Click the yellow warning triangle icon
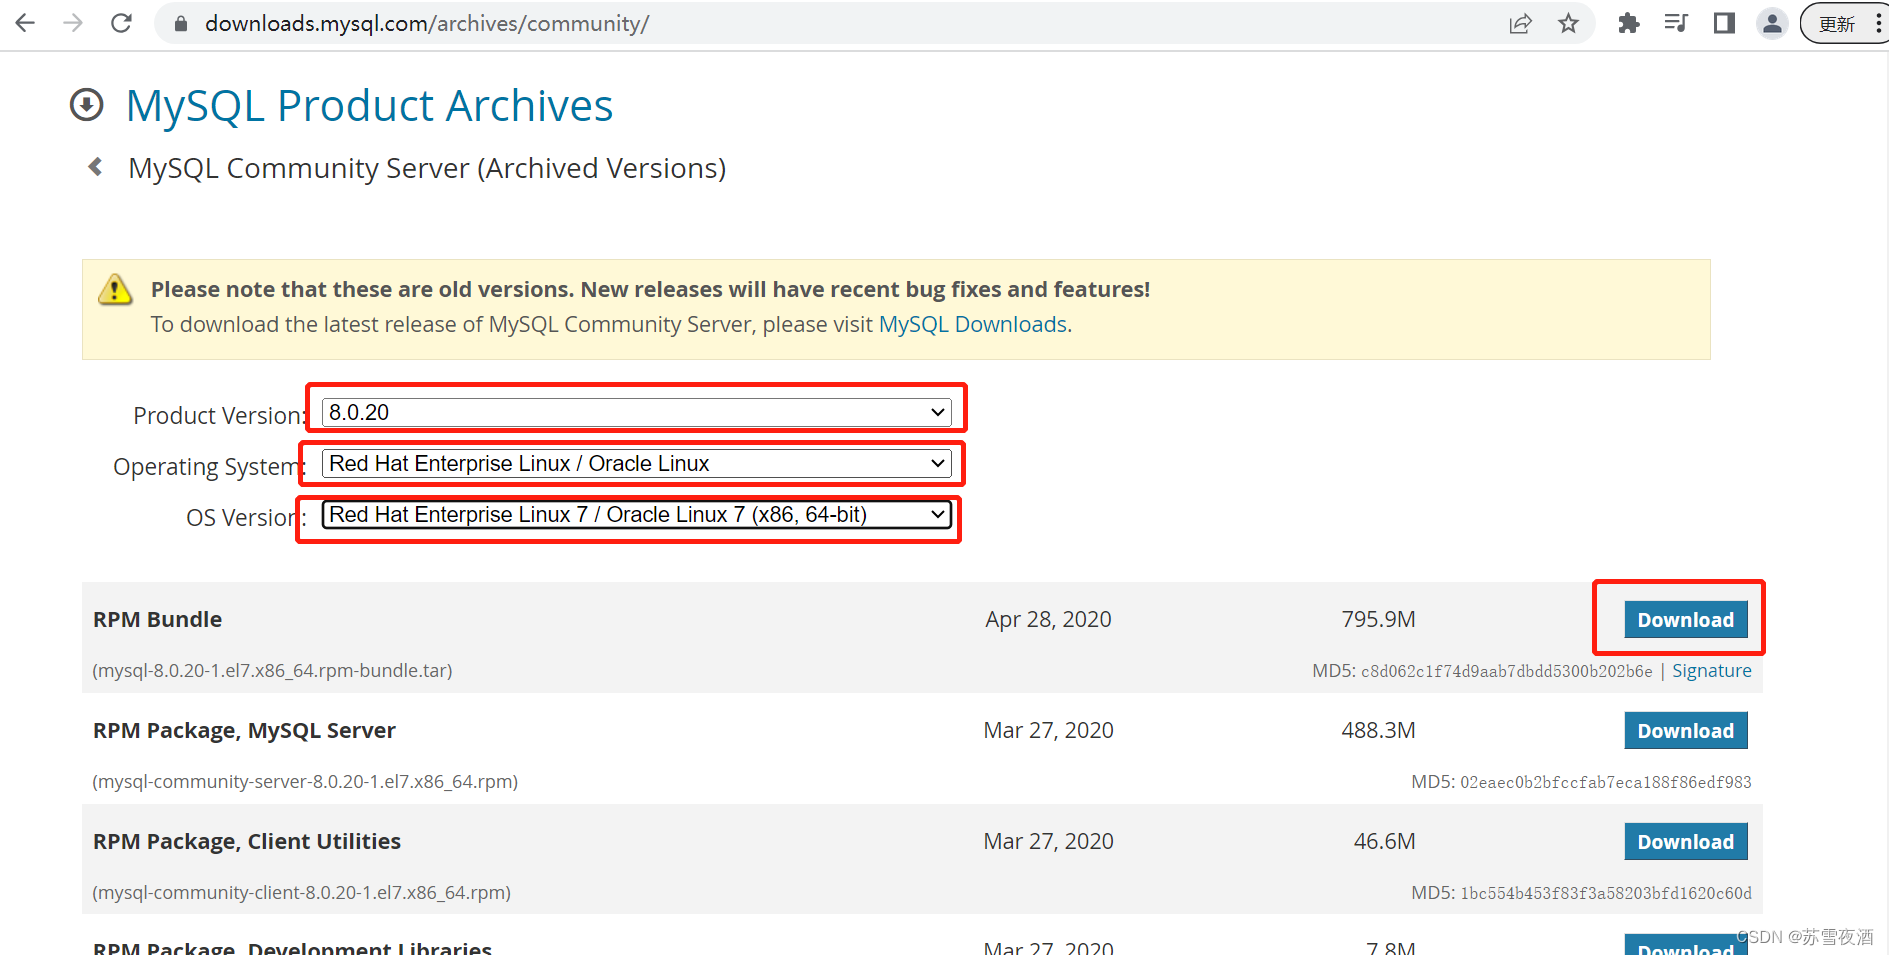1889x955 pixels. click(x=115, y=290)
